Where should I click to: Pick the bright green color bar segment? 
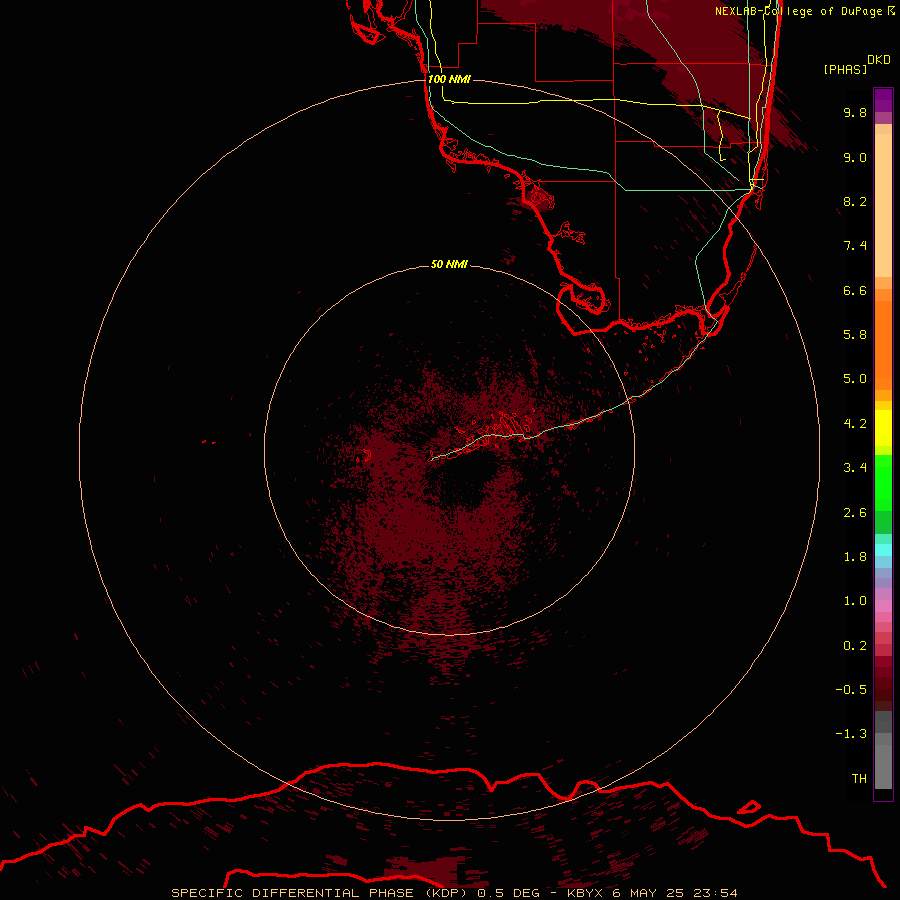pos(883,482)
